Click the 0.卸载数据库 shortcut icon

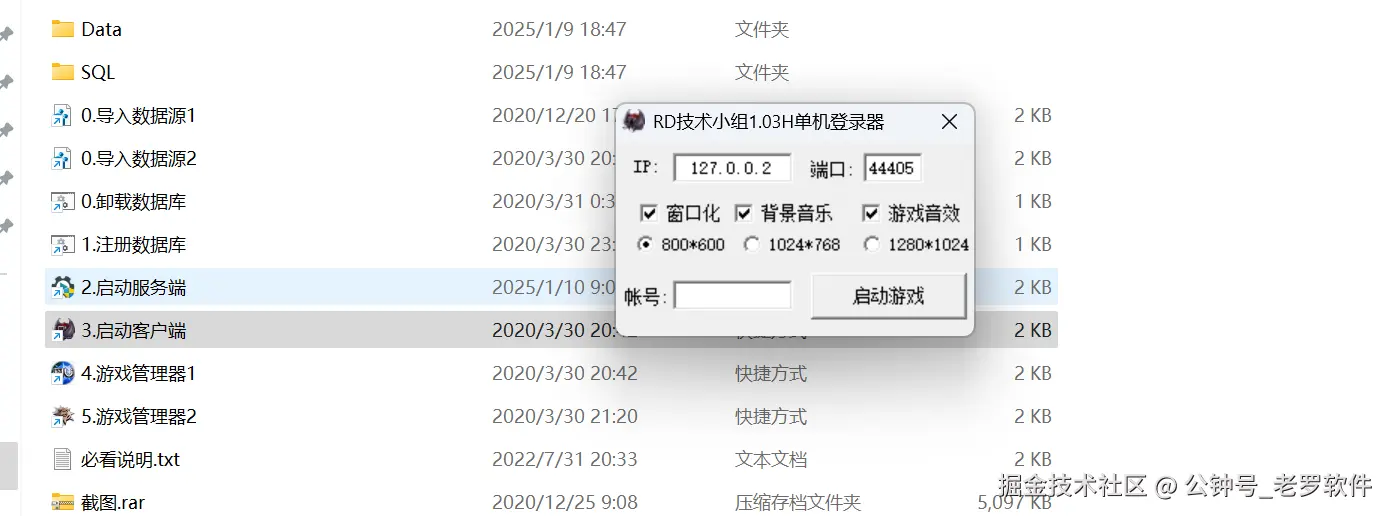tap(63, 201)
